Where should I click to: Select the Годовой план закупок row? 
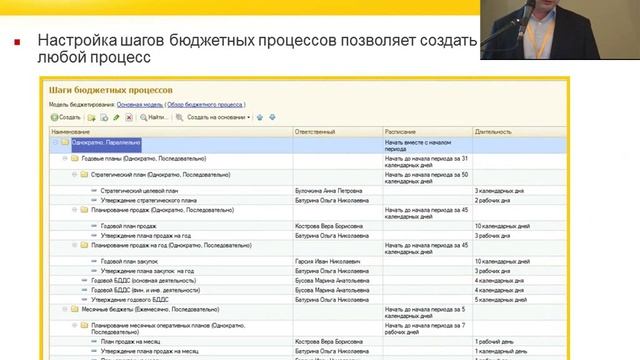(308, 261)
